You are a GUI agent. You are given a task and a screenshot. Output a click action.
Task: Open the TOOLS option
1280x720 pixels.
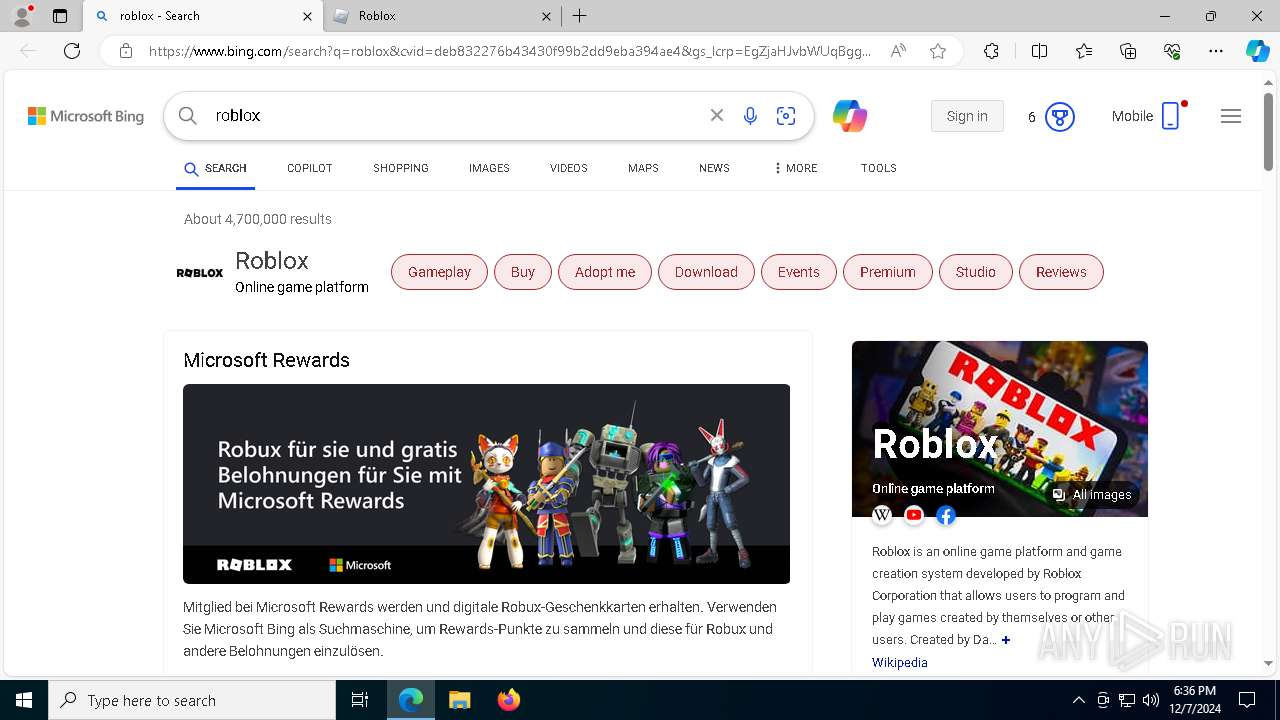[x=879, y=168]
